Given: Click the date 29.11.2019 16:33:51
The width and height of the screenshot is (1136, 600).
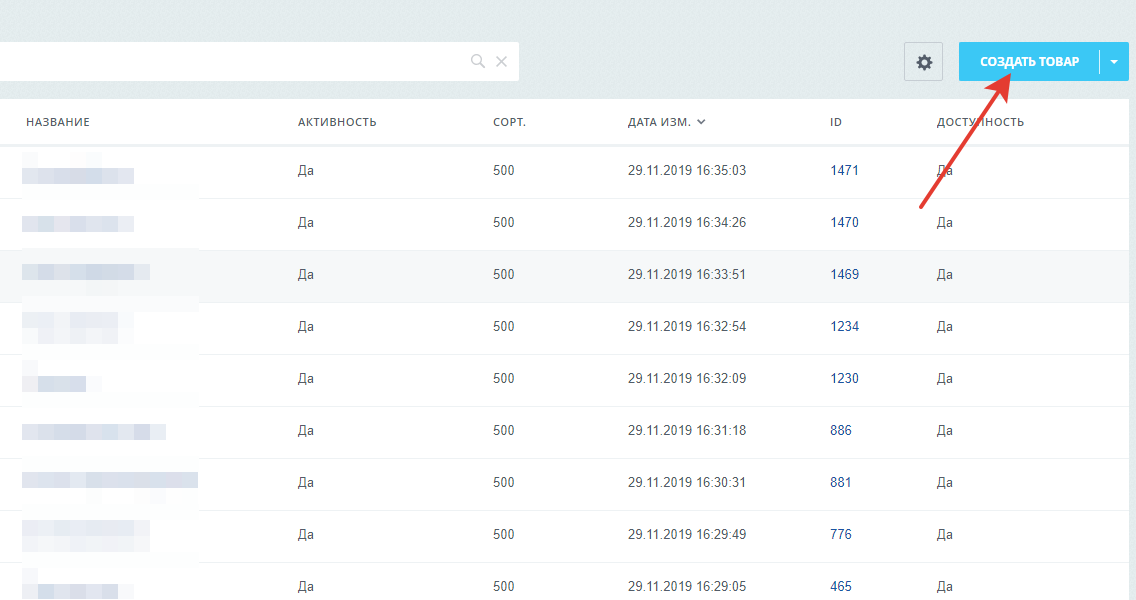Looking at the screenshot, I should (687, 275).
